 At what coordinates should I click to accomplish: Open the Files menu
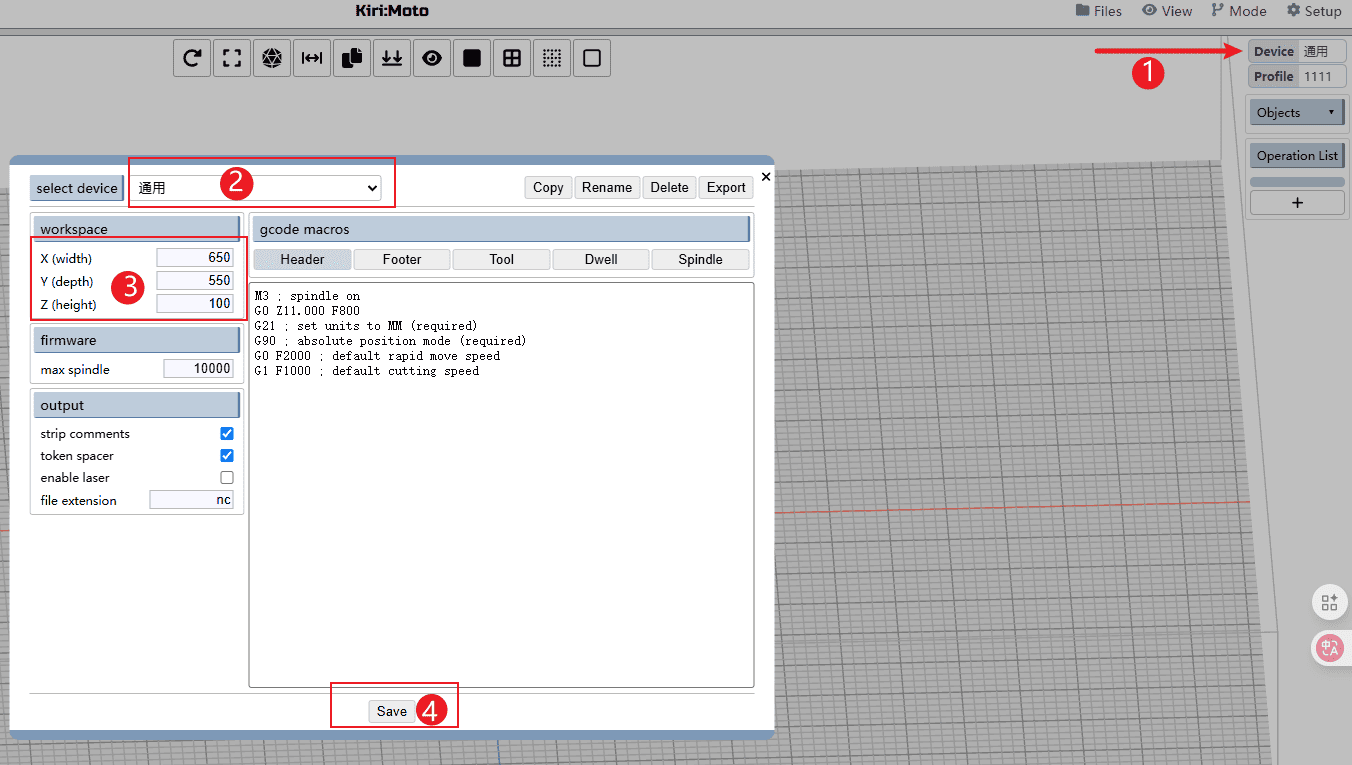tap(1098, 11)
